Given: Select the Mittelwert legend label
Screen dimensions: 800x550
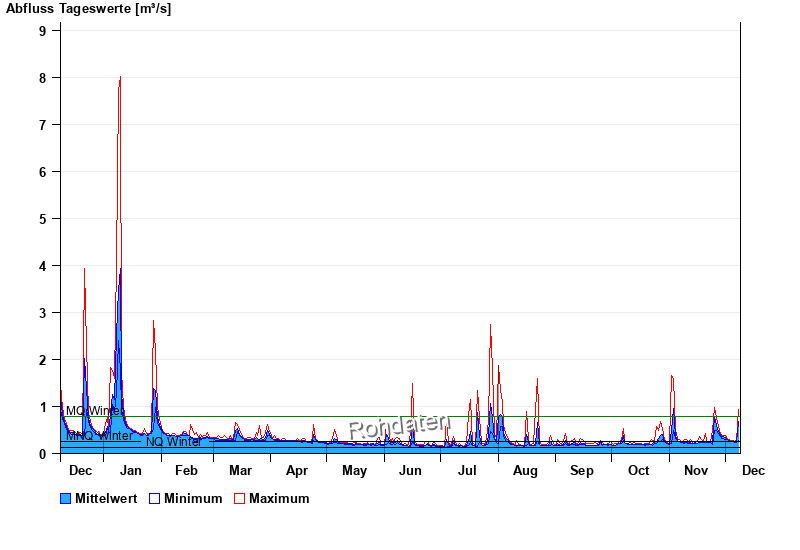Looking at the screenshot, I should 106,498.
